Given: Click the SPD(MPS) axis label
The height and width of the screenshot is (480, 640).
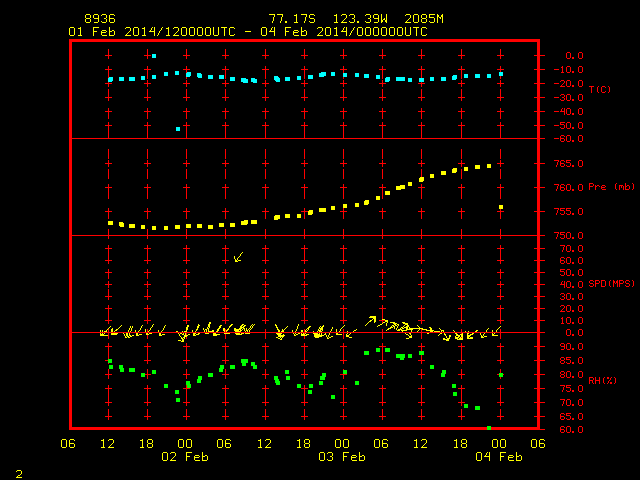Looking at the screenshot, I should tap(611, 283).
